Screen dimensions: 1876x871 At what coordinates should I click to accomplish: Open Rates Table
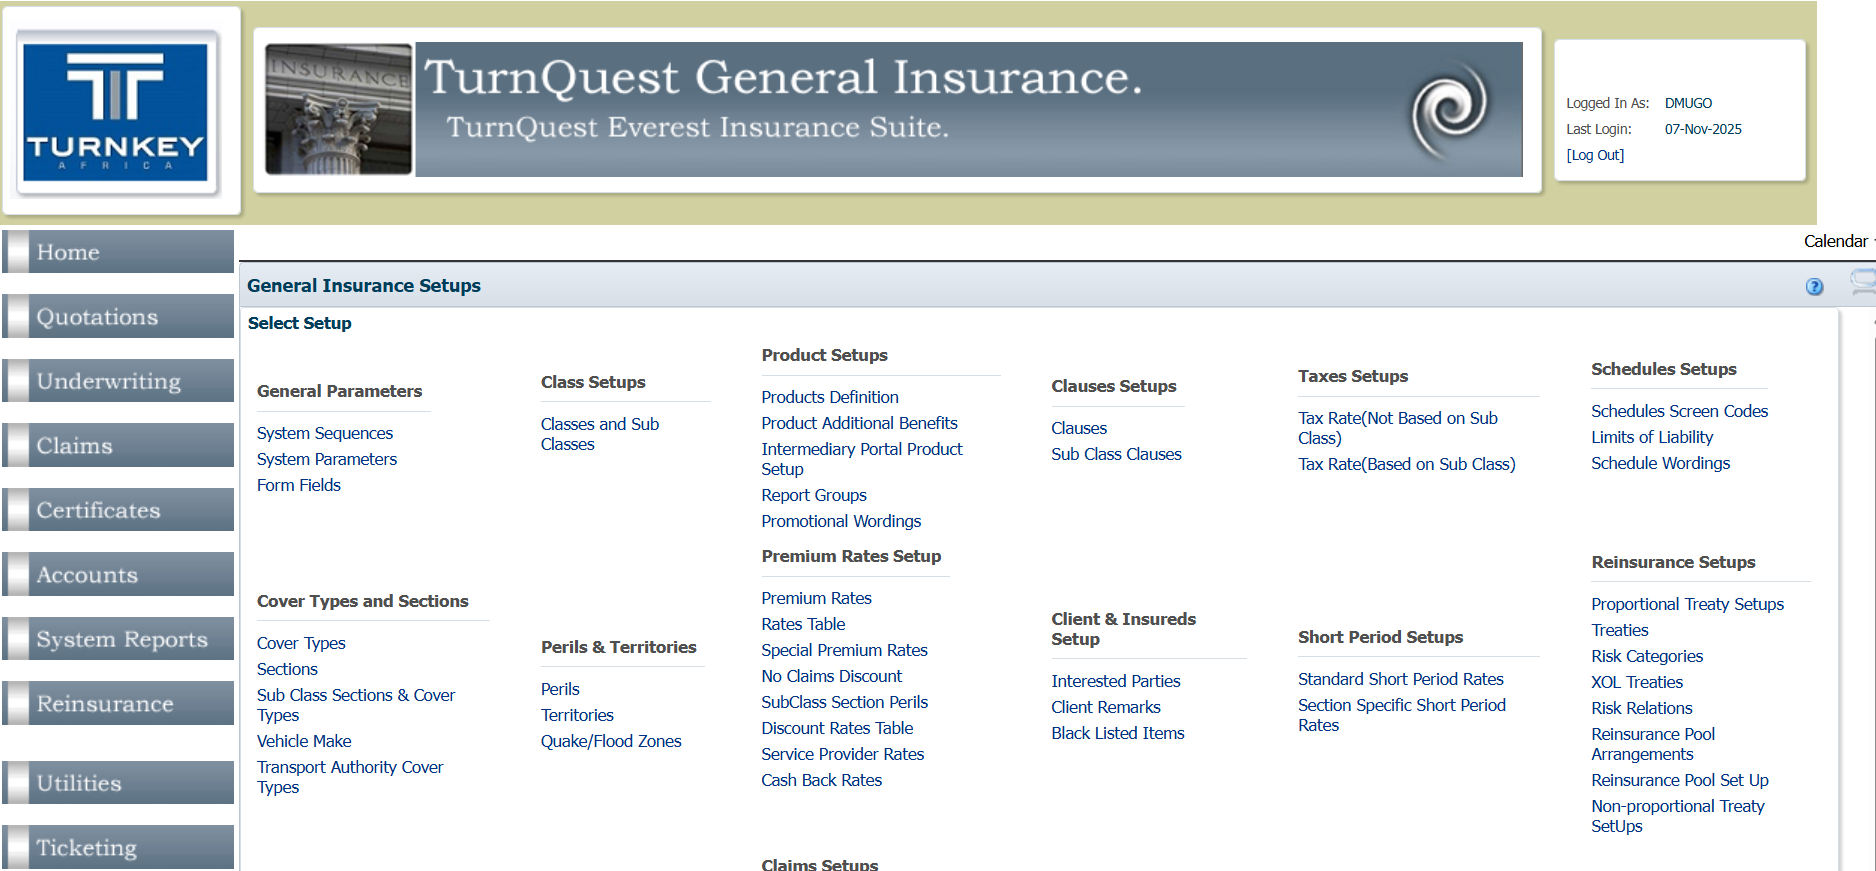(803, 624)
